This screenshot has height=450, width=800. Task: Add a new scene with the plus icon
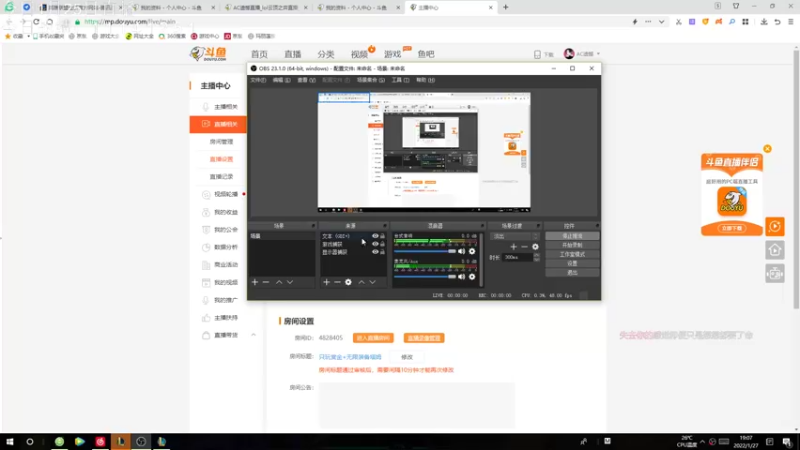click(x=255, y=282)
